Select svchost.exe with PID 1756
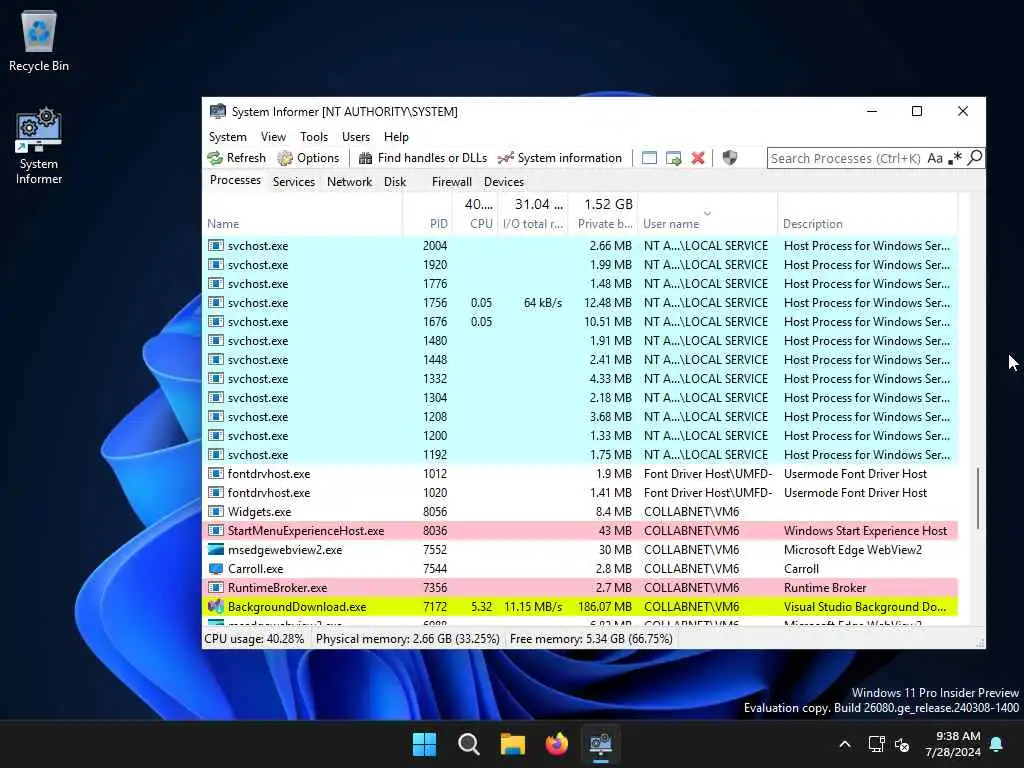Image resolution: width=1024 pixels, height=768 pixels. (580, 303)
